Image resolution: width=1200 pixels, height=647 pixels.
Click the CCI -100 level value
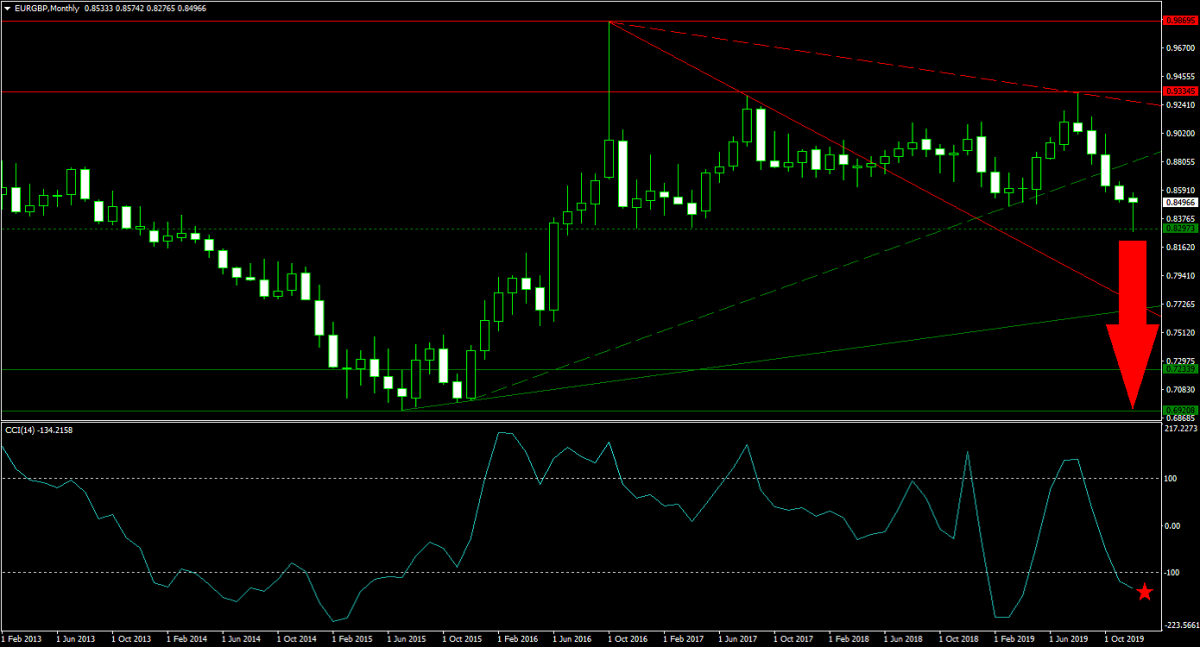1173,573
